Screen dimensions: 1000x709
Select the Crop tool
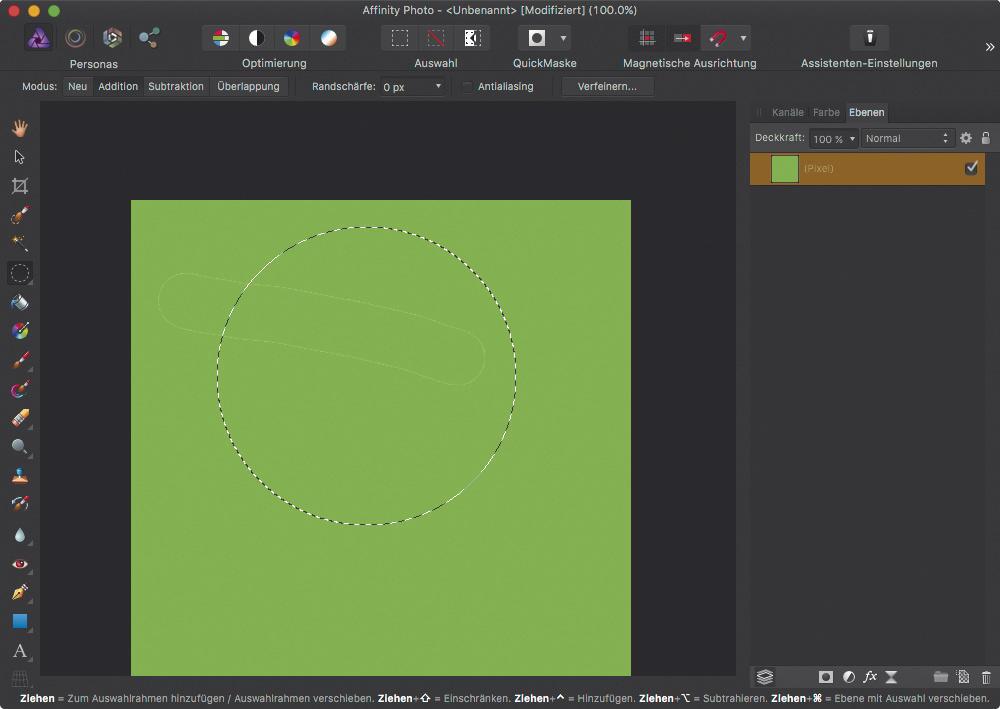point(19,186)
